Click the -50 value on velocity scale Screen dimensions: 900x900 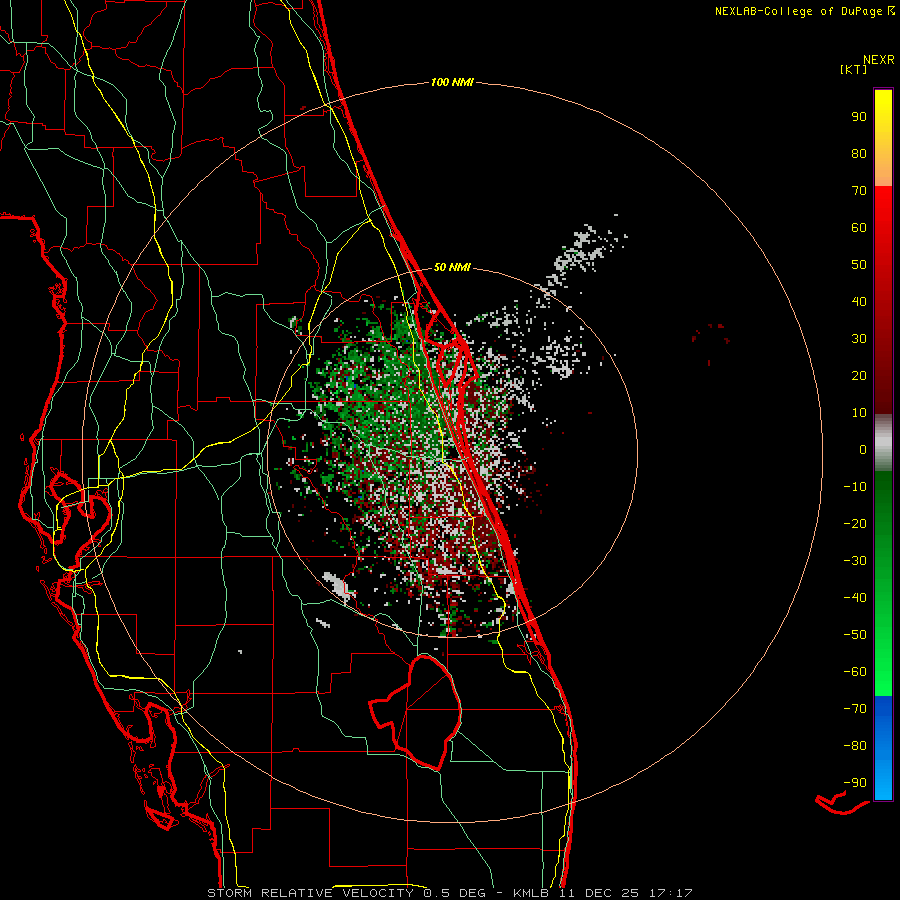(855, 635)
